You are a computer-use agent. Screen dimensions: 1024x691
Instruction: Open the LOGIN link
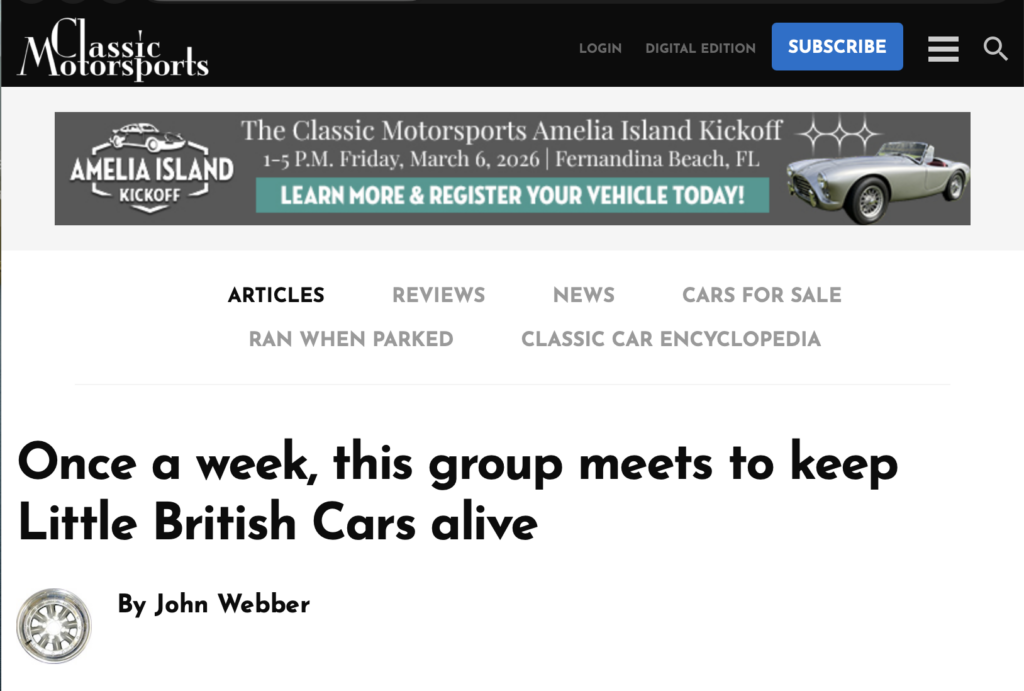coord(600,48)
